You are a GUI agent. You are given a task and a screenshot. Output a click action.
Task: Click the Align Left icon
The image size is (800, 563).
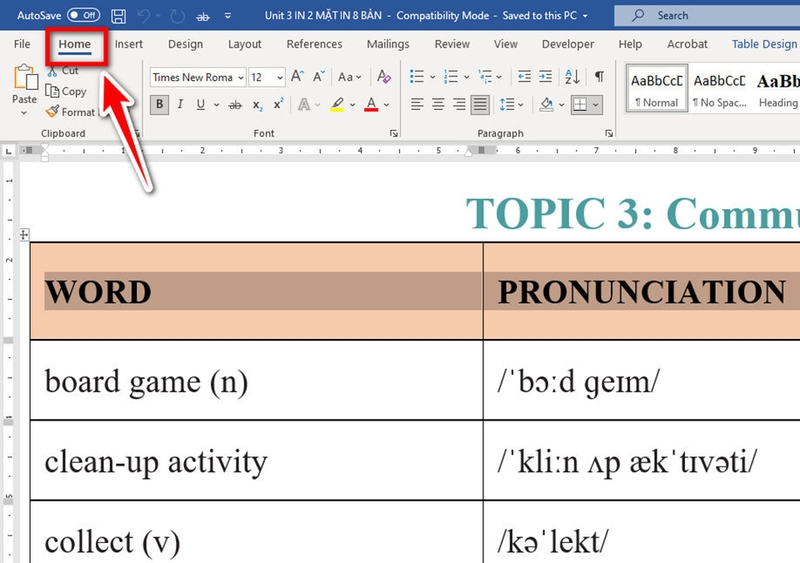pos(417,105)
